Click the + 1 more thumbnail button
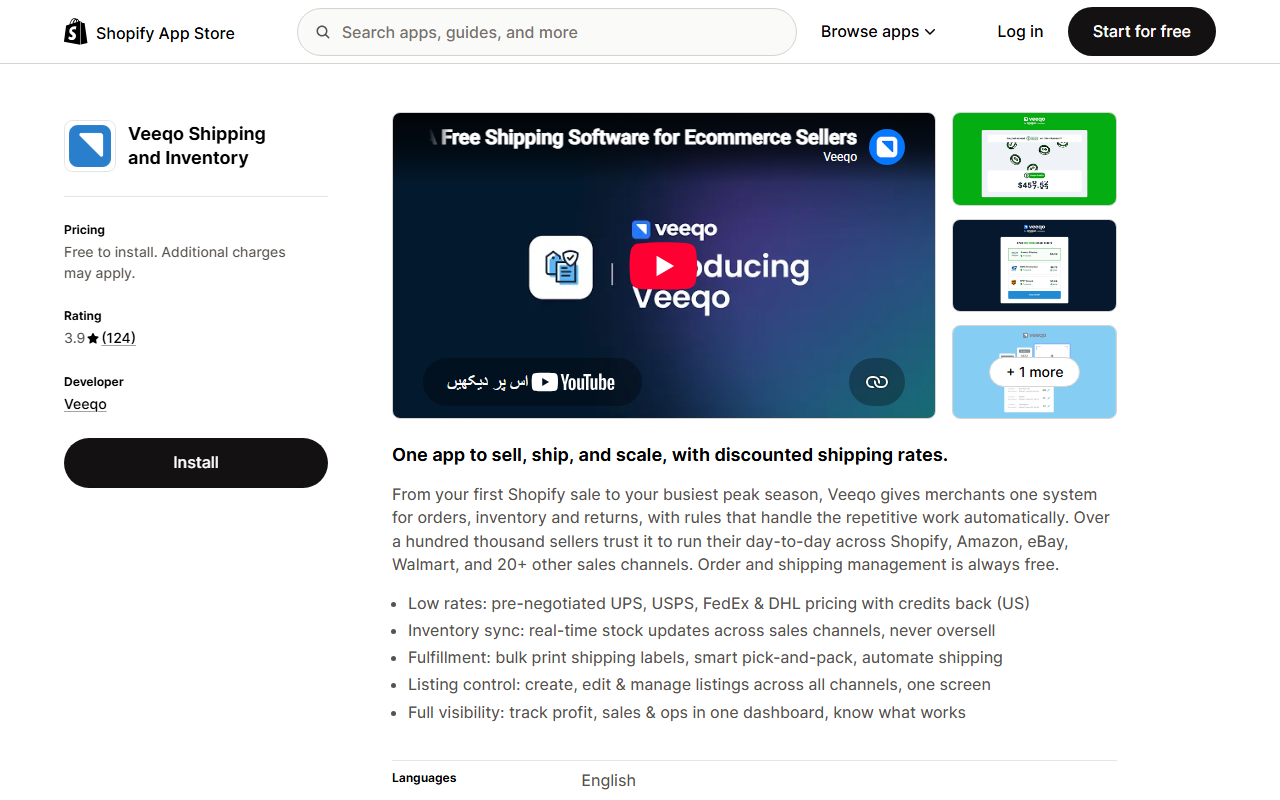This screenshot has height=800, width=1280. point(1034,372)
